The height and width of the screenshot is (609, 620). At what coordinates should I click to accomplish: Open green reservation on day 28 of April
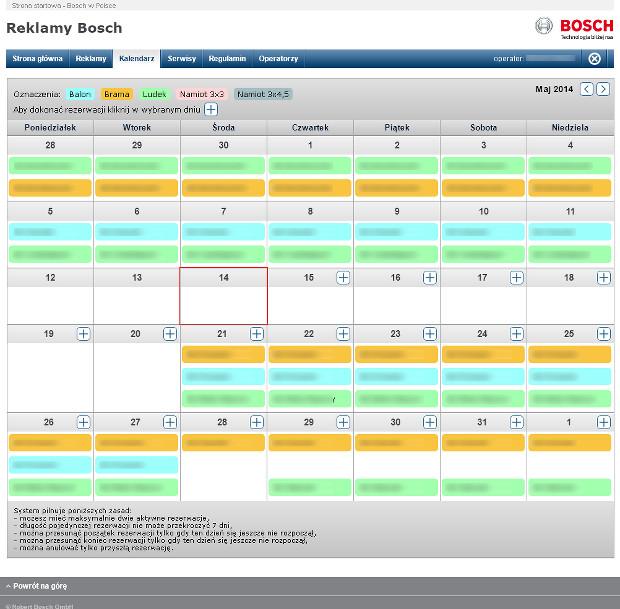(x=50, y=165)
